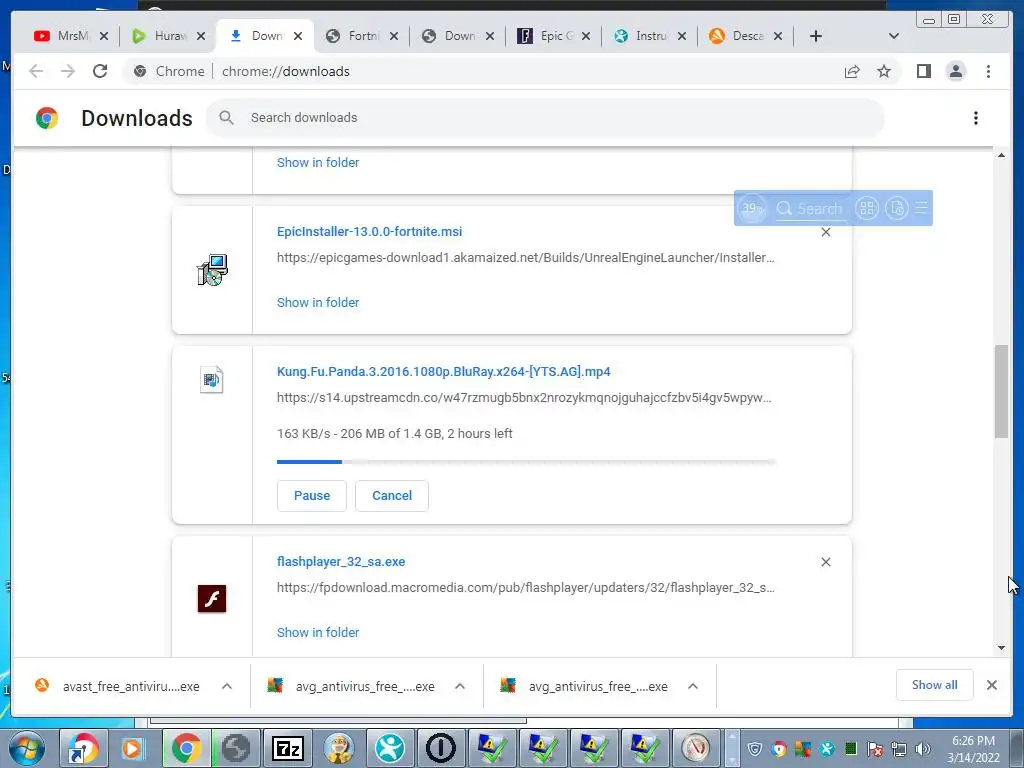Pause the Kung Fu Panda download
Viewport: 1024px width, 768px height.
pos(312,496)
